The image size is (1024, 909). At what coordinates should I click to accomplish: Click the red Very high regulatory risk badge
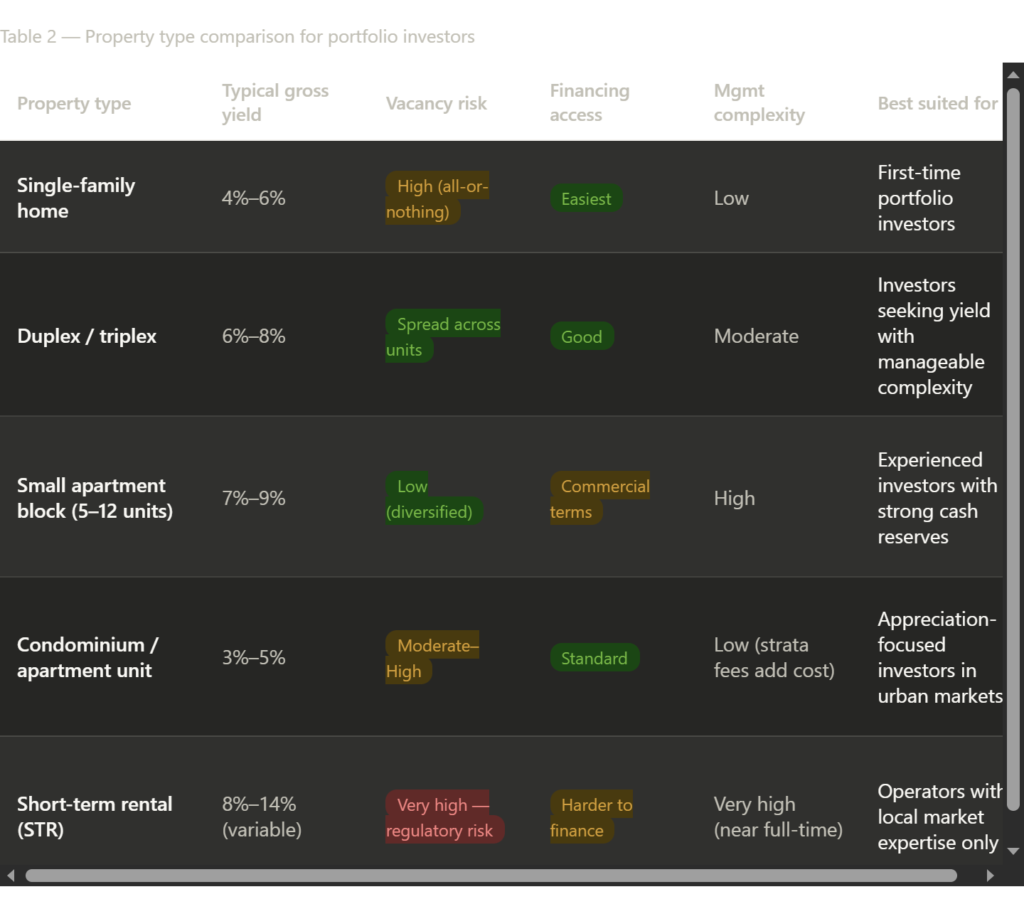pos(444,818)
